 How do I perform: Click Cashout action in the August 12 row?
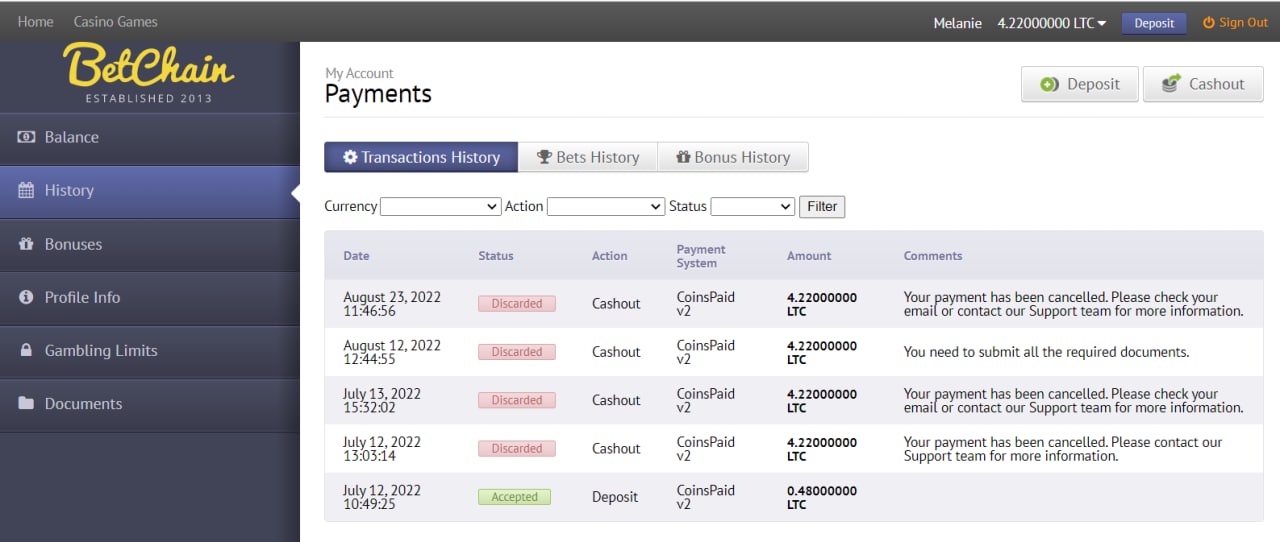(616, 352)
